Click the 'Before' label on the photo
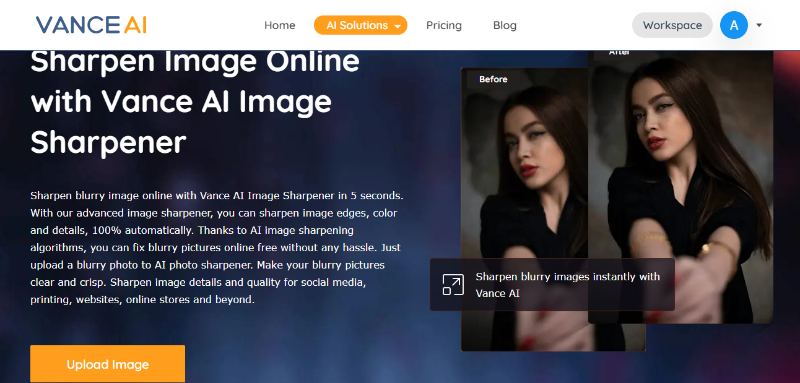Image resolution: width=800 pixels, height=383 pixels. point(493,79)
